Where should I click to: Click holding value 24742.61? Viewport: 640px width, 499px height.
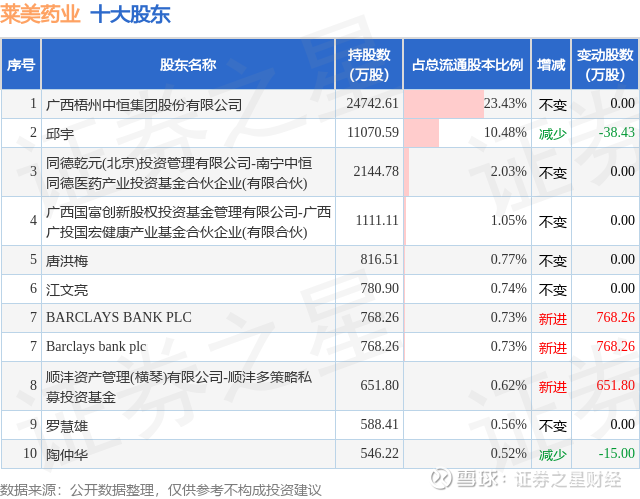(x=372, y=104)
